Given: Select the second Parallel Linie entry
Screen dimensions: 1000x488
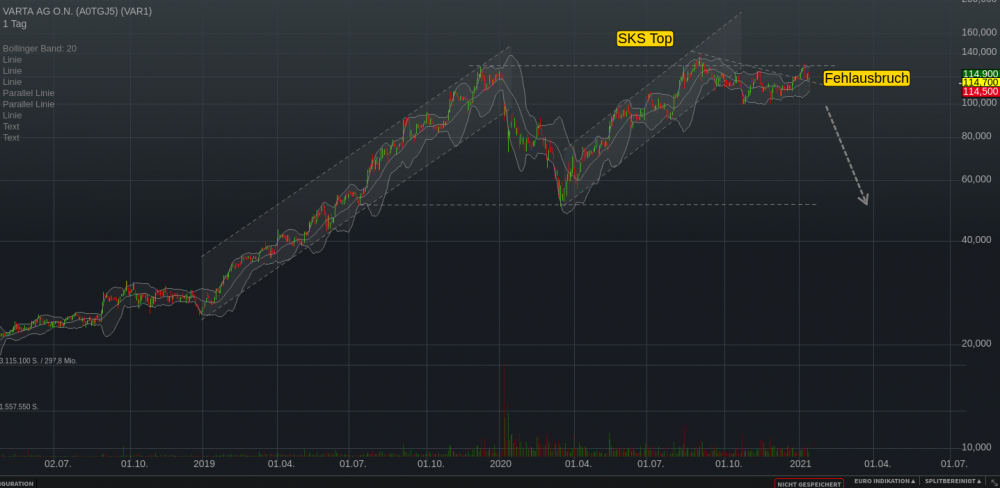Looking at the screenshot, I should click(x=29, y=104).
